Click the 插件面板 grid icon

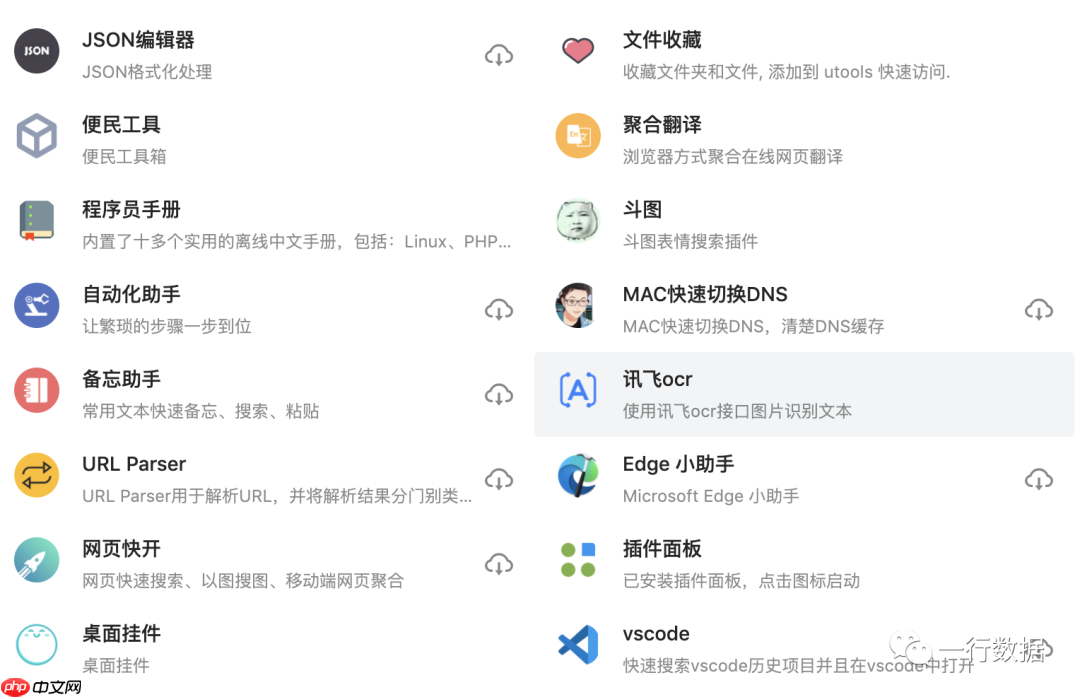pos(578,560)
